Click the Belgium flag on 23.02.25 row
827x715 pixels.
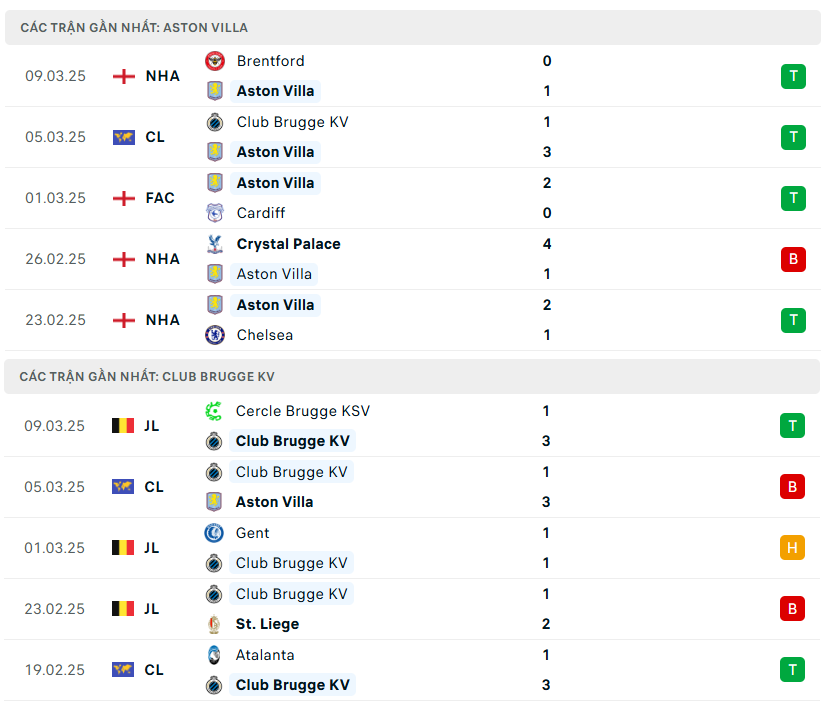coord(123,609)
